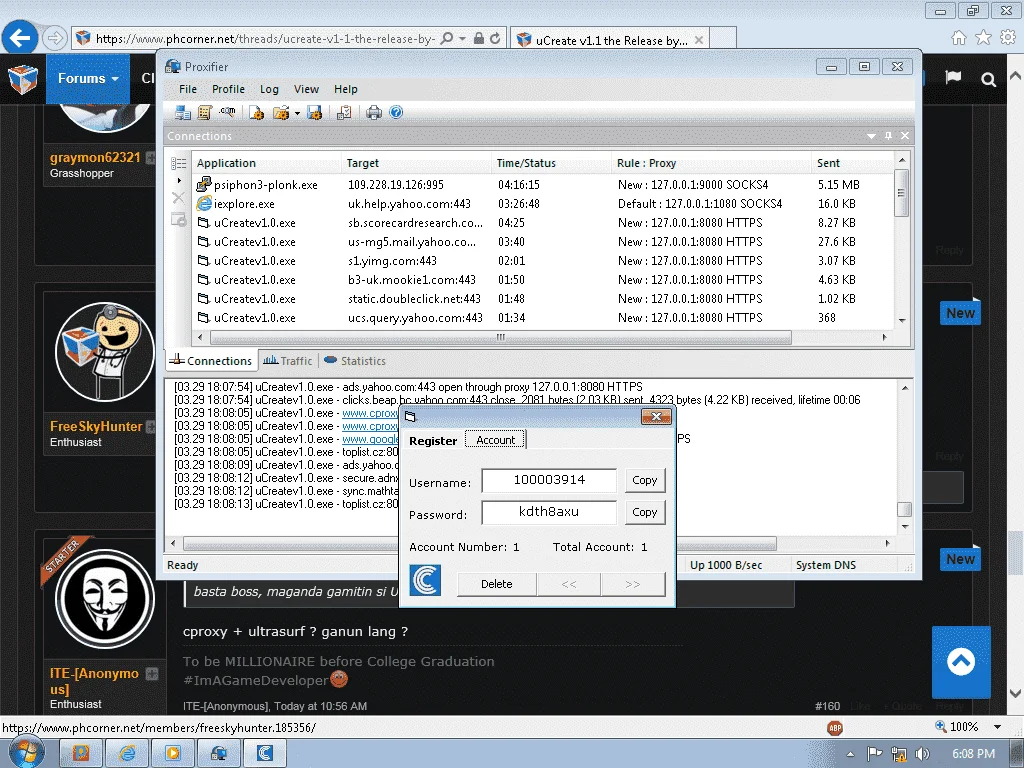Screen dimensions: 1024x768
Task: Select the Connections tab
Action: 210,360
